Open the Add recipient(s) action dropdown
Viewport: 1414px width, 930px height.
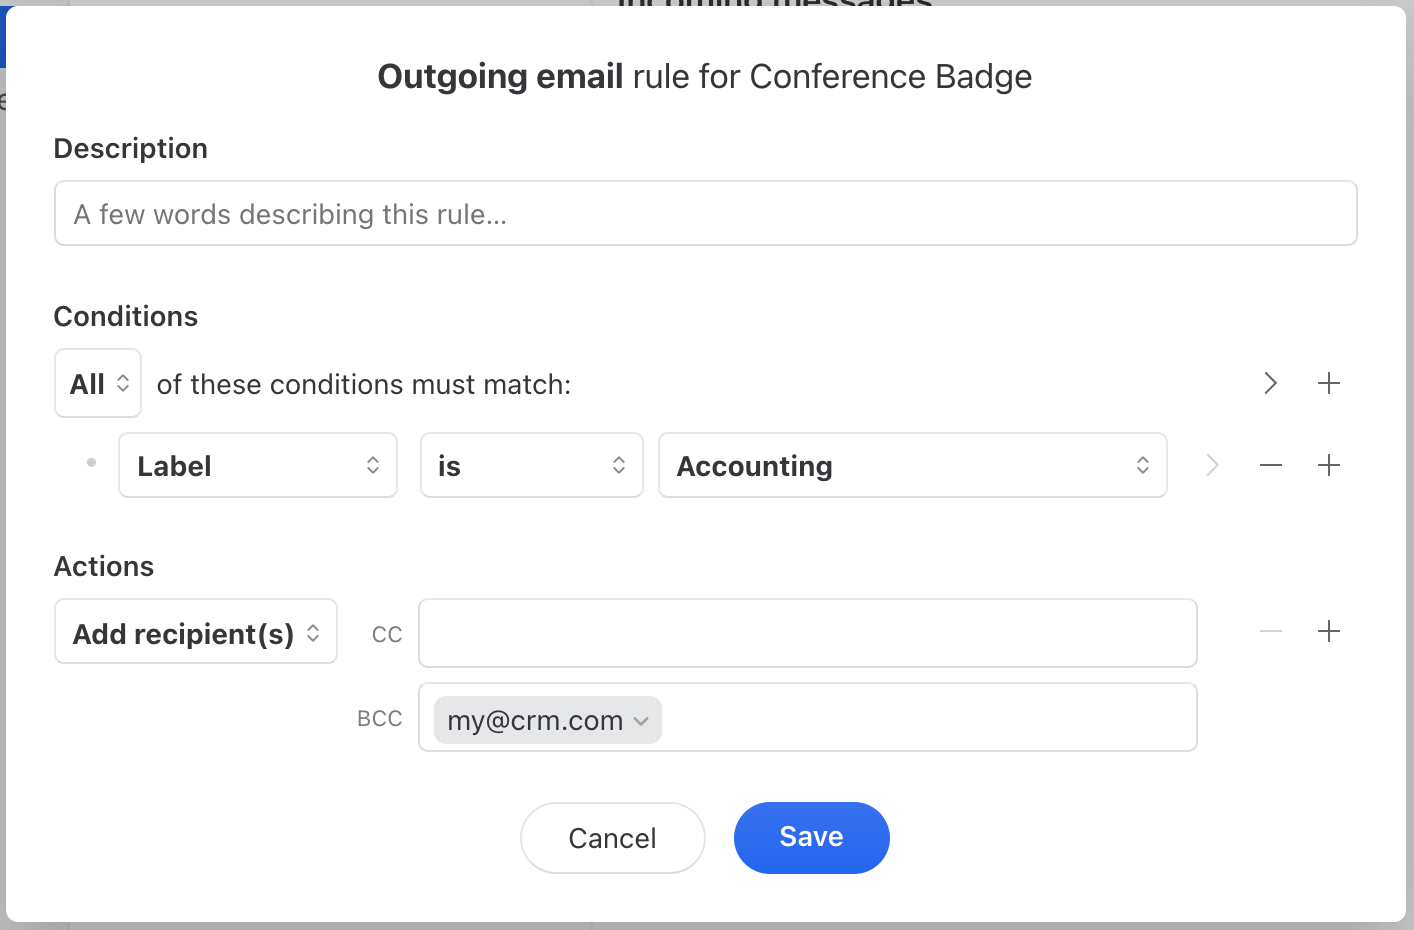tap(196, 632)
